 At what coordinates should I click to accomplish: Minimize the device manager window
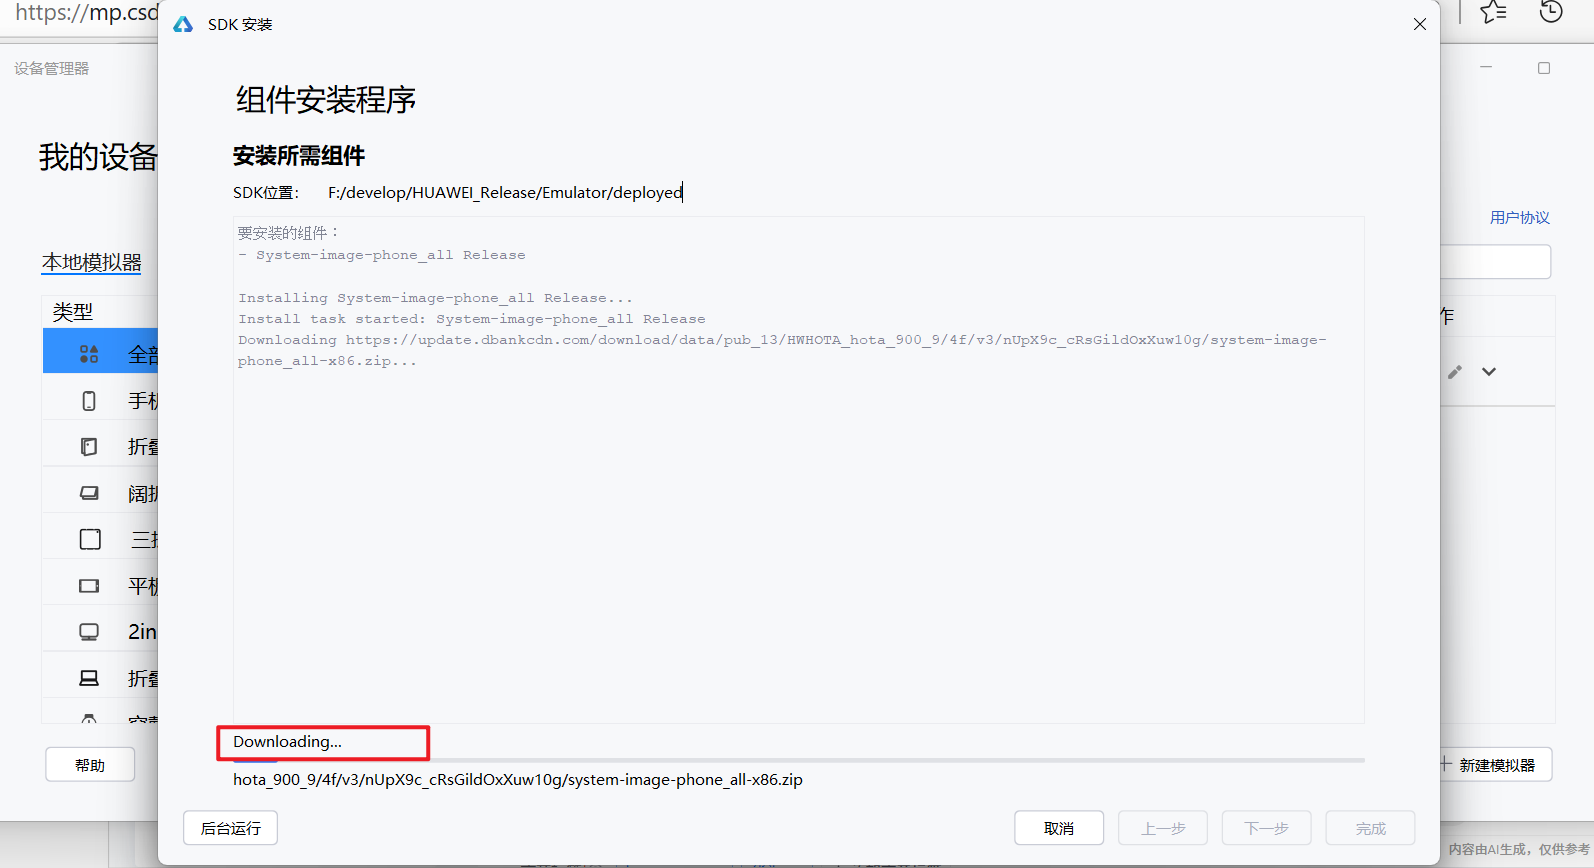click(1486, 68)
